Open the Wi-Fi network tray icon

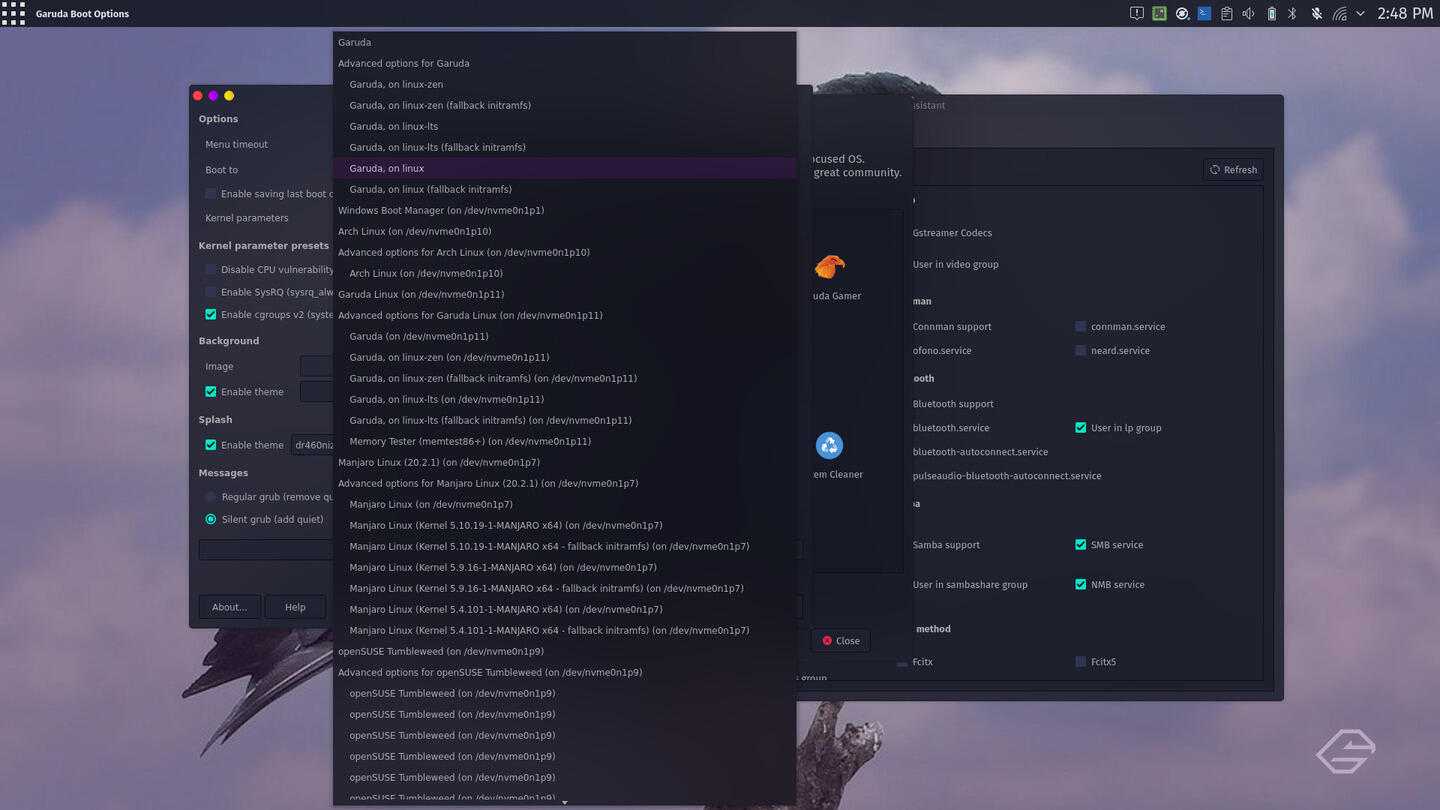tap(1339, 13)
